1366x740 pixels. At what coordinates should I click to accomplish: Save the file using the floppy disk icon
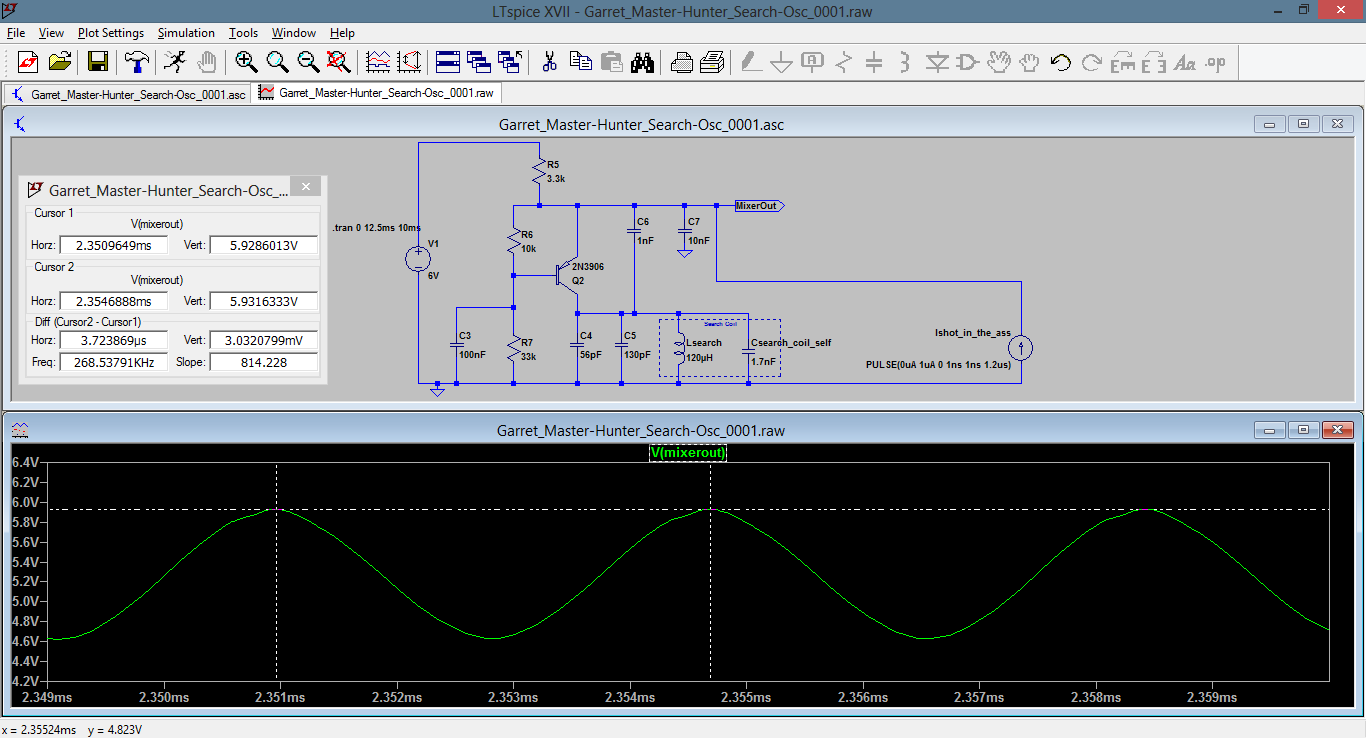coord(98,62)
